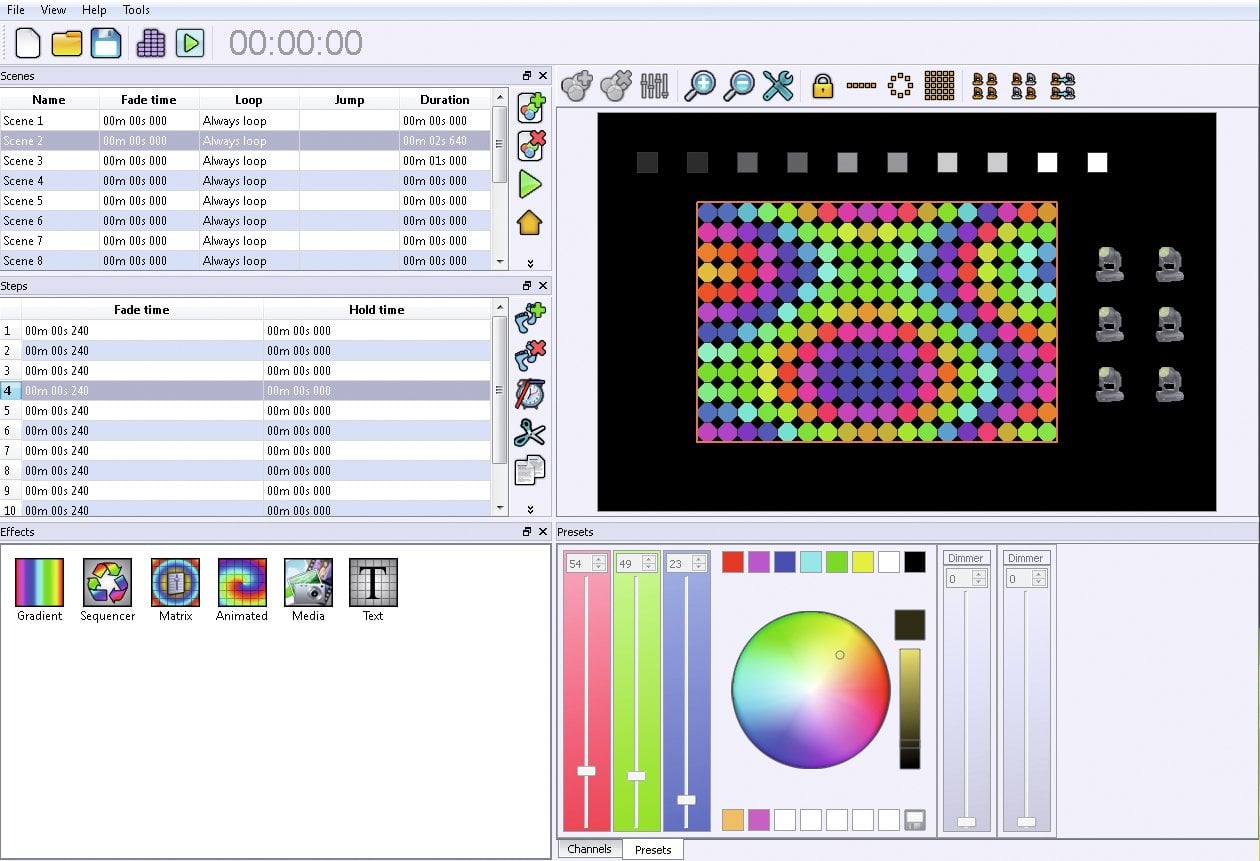Click the red channel slider handle
The height and width of the screenshot is (861, 1260).
tap(586, 771)
